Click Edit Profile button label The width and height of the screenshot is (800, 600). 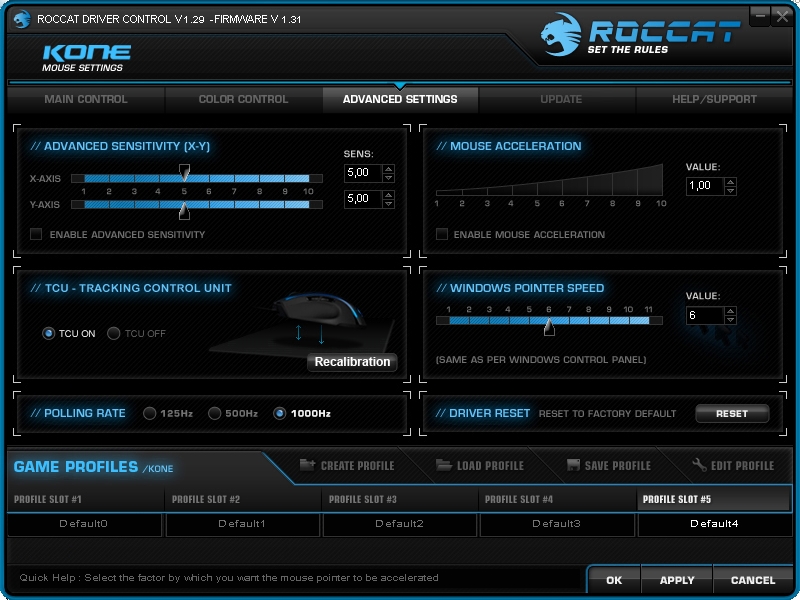click(742, 466)
